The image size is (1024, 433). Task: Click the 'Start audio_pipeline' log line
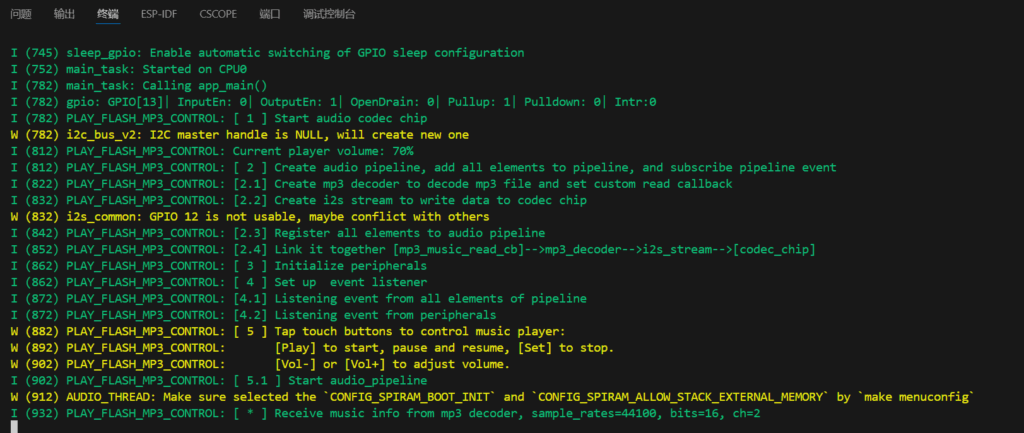(x=219, y=380)
